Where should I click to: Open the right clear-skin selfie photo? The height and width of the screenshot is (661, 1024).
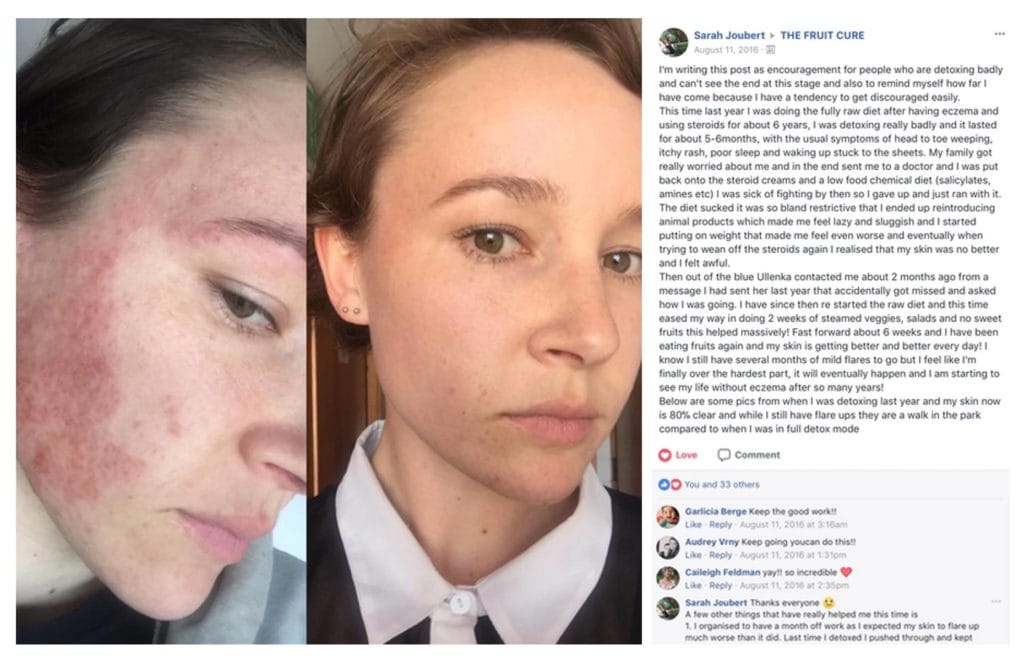tap(474, 331)
